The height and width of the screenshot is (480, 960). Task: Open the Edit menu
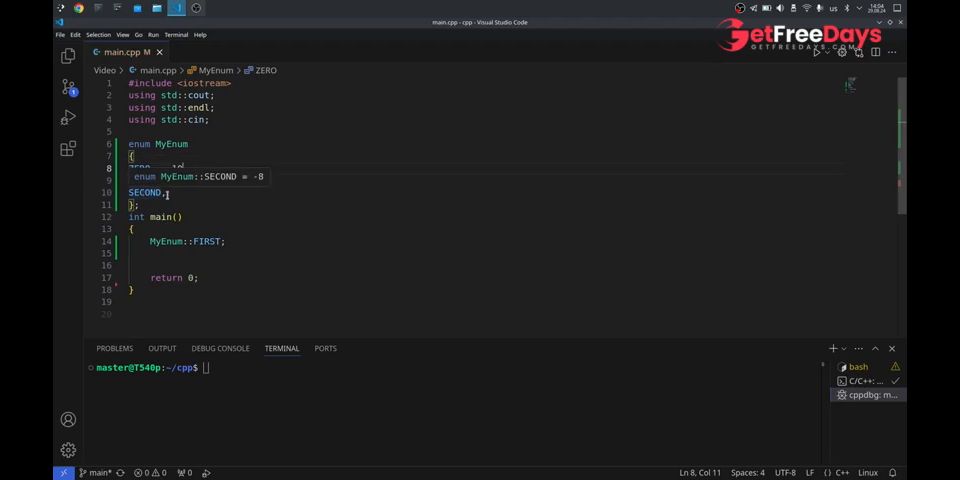coord(75,35)
